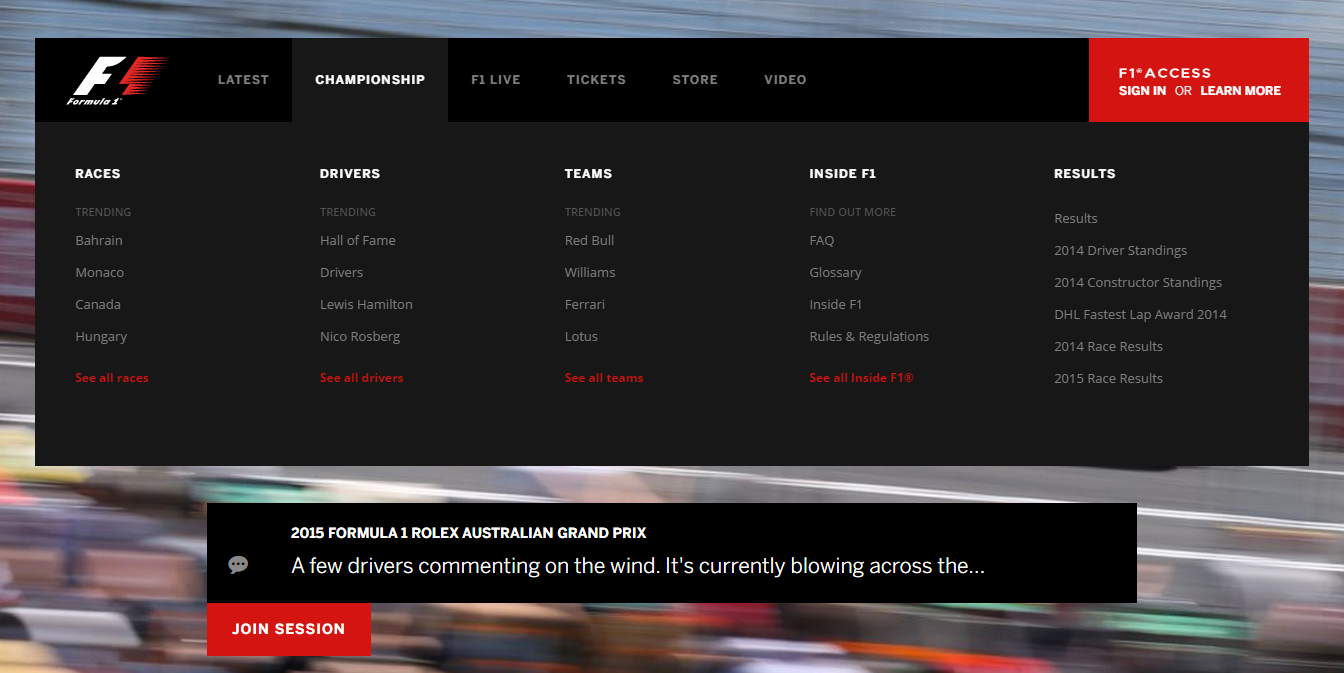The height and width of the screenshot is (673, 1344).
Task: Click the speech bubble comment icon
Action: click(238, 565)
